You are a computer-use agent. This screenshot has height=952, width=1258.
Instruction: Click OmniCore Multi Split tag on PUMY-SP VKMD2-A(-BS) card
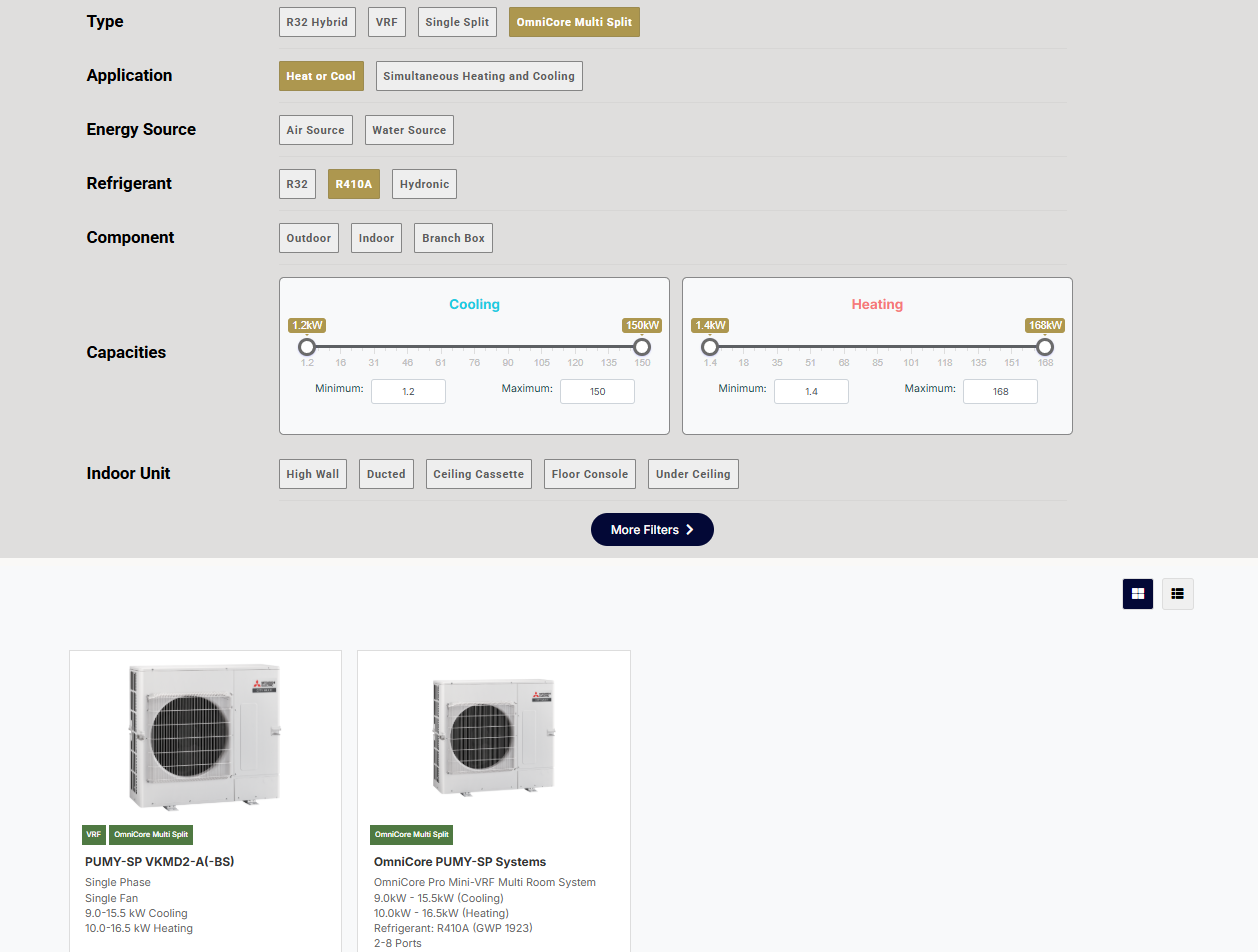[151, 835]
